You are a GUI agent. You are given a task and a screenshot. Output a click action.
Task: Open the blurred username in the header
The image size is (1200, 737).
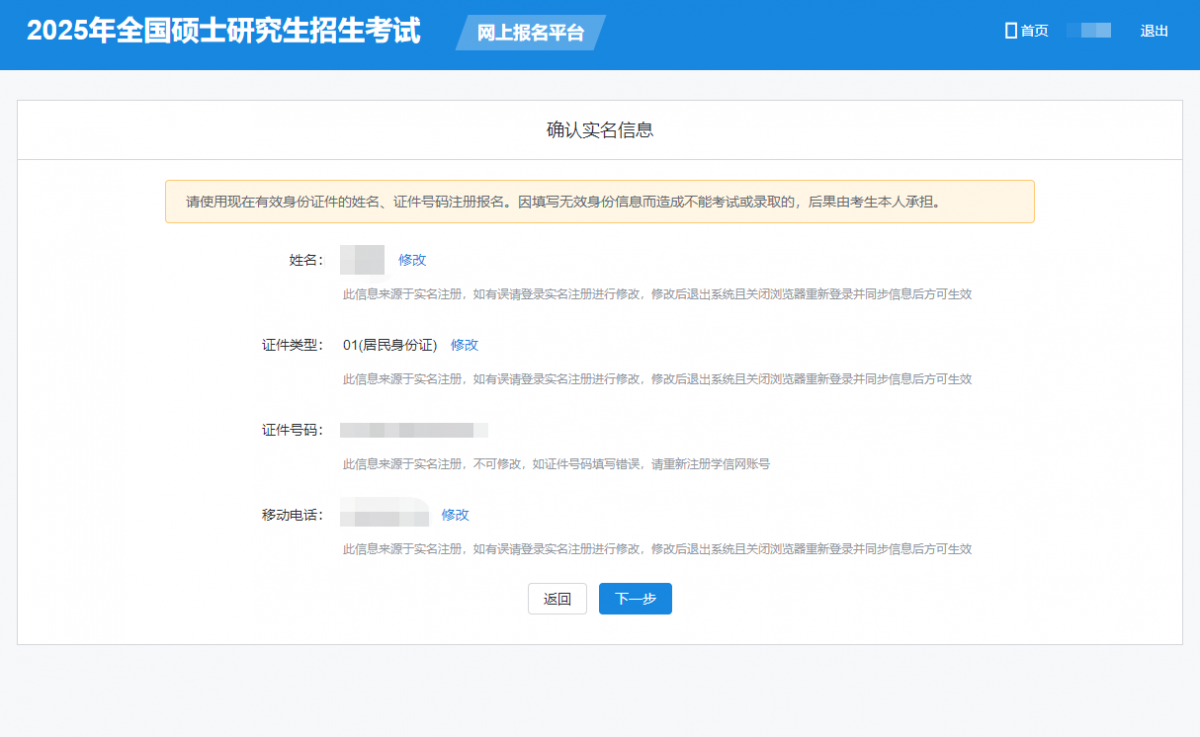tap(1089, 31)
